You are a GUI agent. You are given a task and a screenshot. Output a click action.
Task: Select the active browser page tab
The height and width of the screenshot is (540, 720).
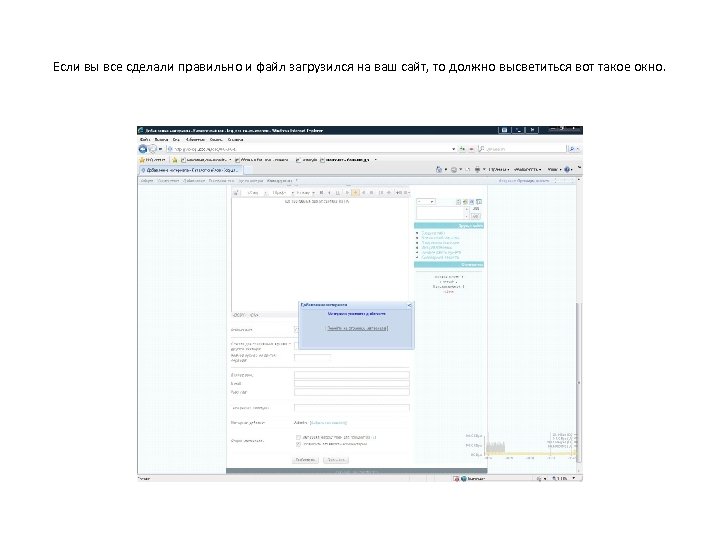[190, 170]
